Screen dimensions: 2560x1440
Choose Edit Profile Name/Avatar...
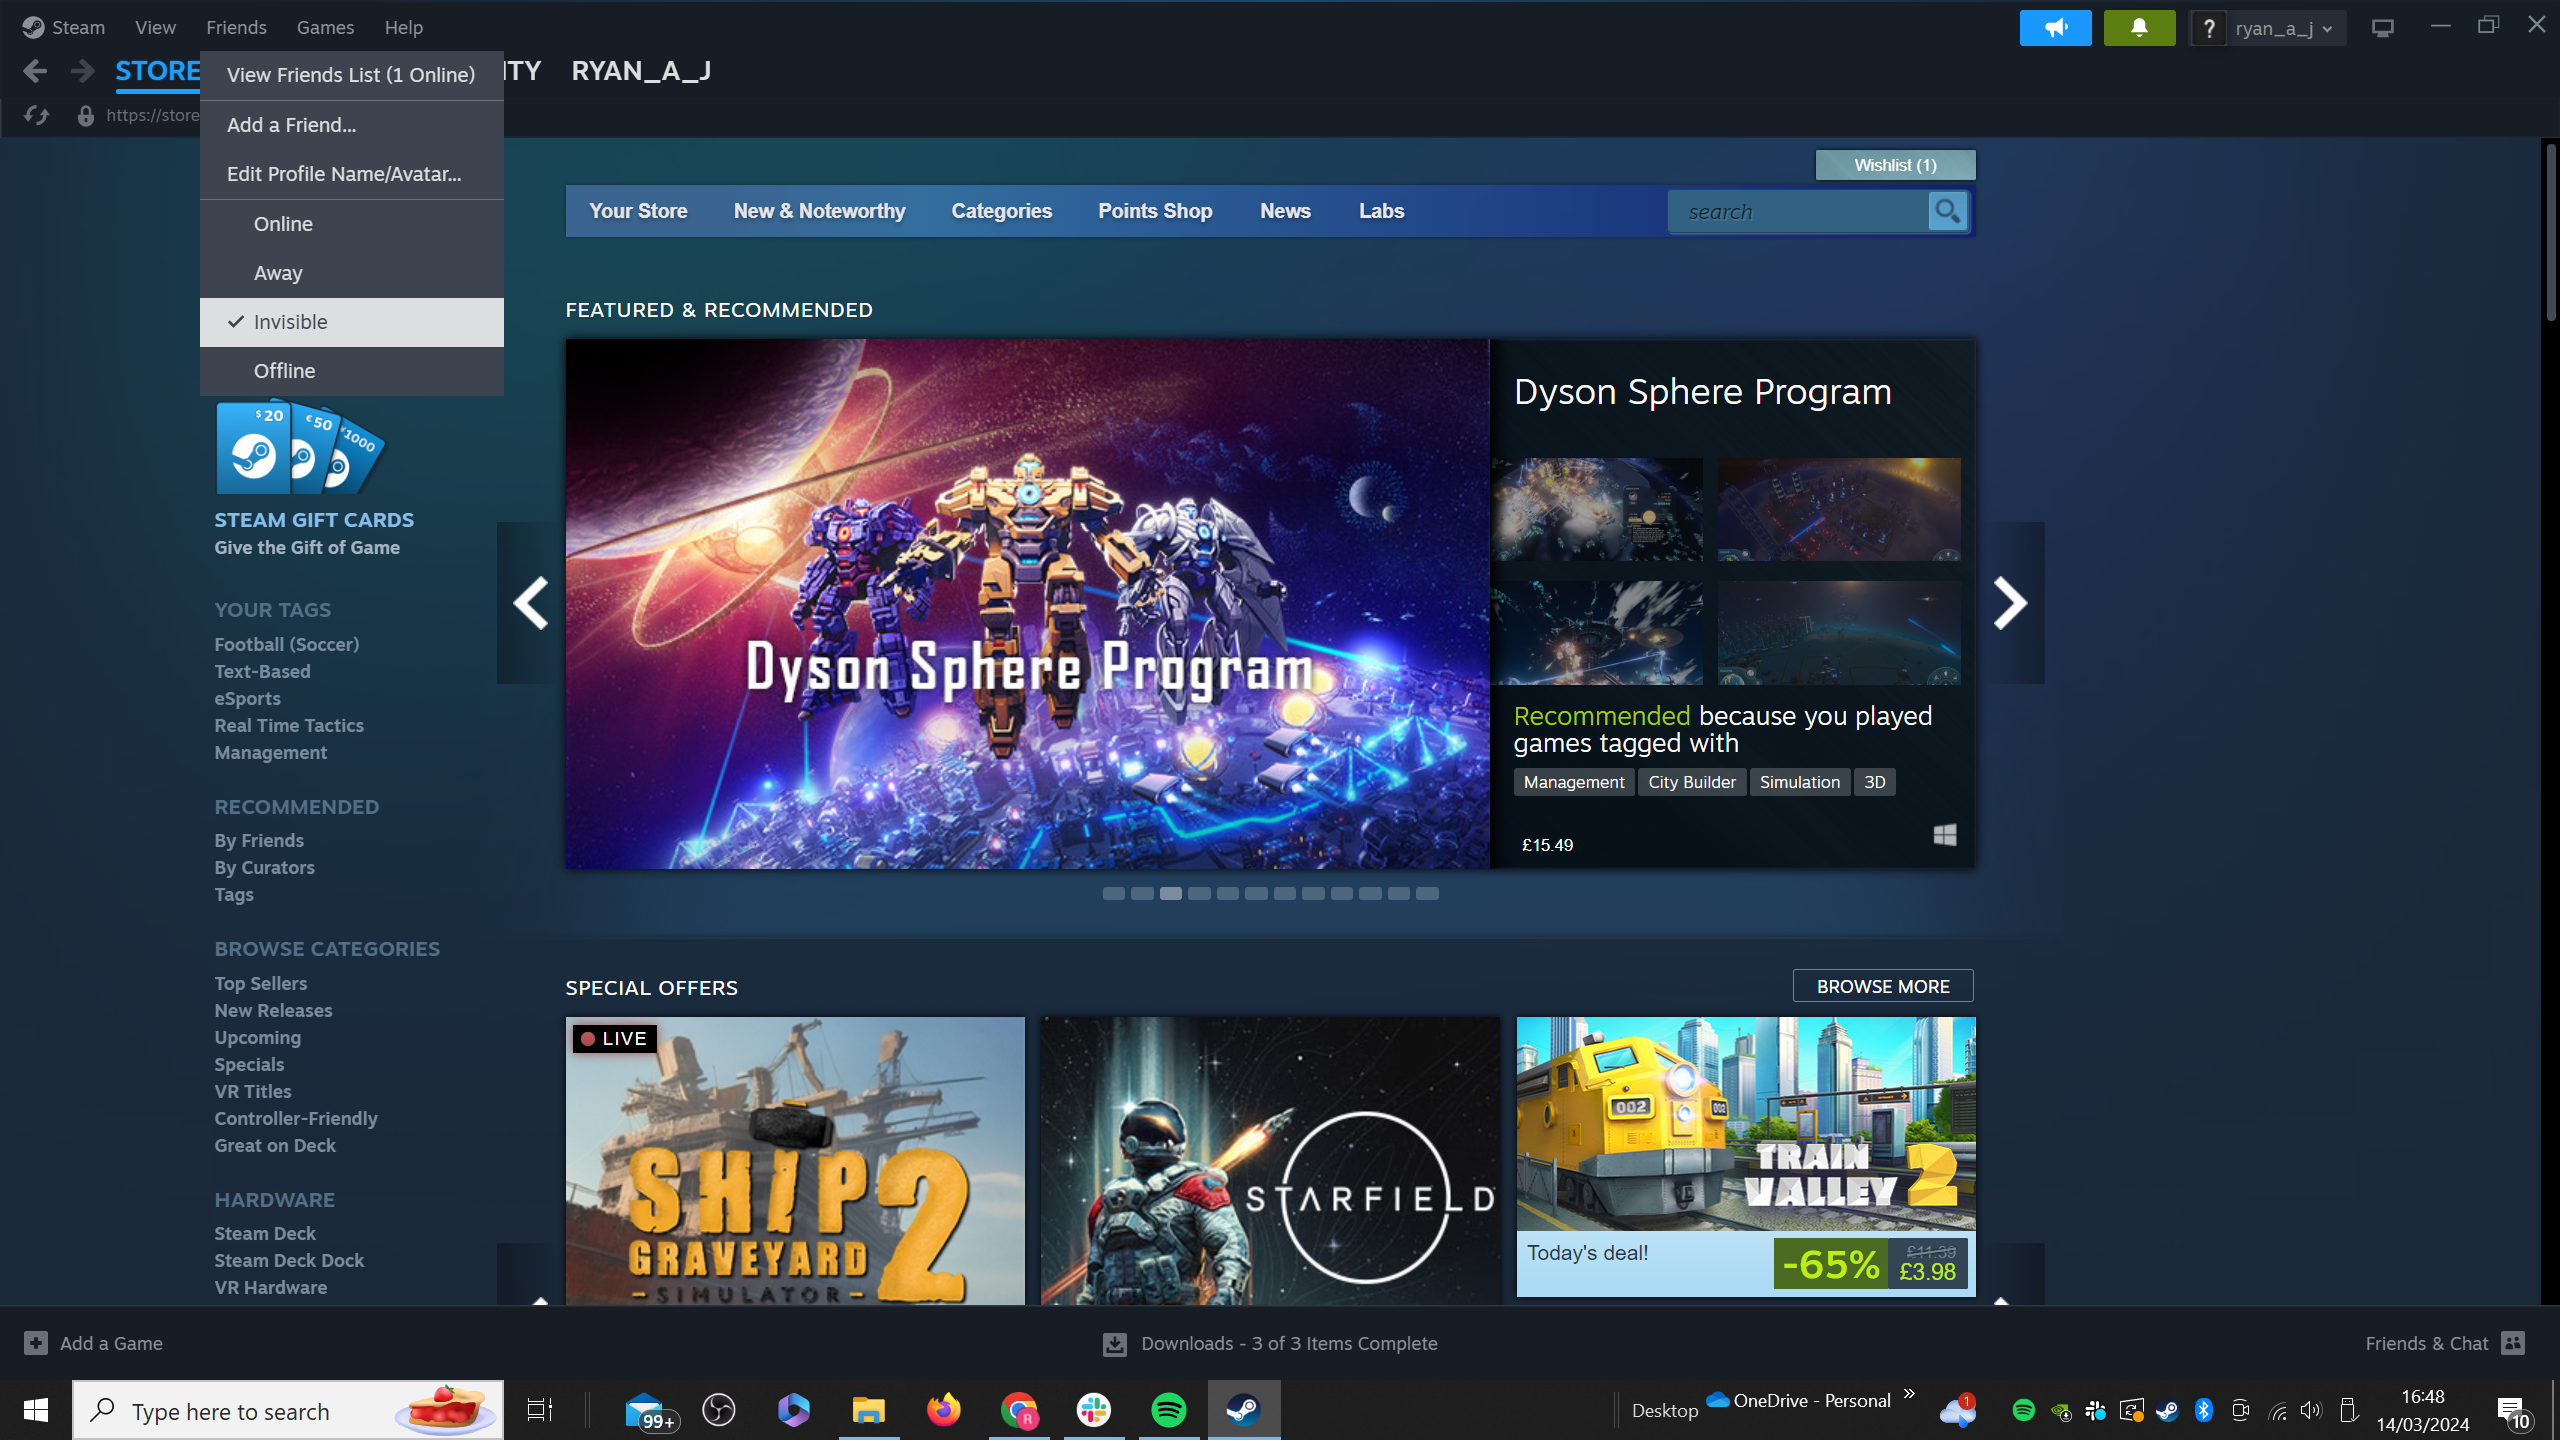click(352, 174)
